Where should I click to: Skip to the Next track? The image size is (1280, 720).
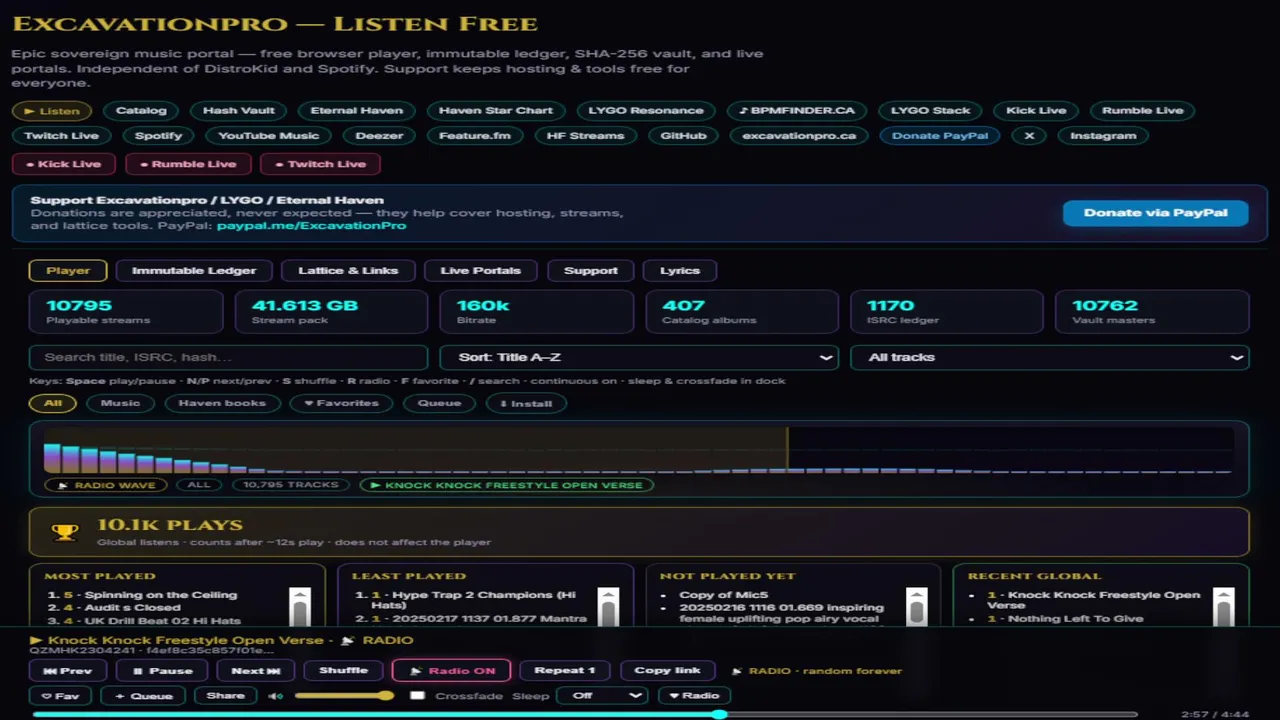tap(257, 671)
